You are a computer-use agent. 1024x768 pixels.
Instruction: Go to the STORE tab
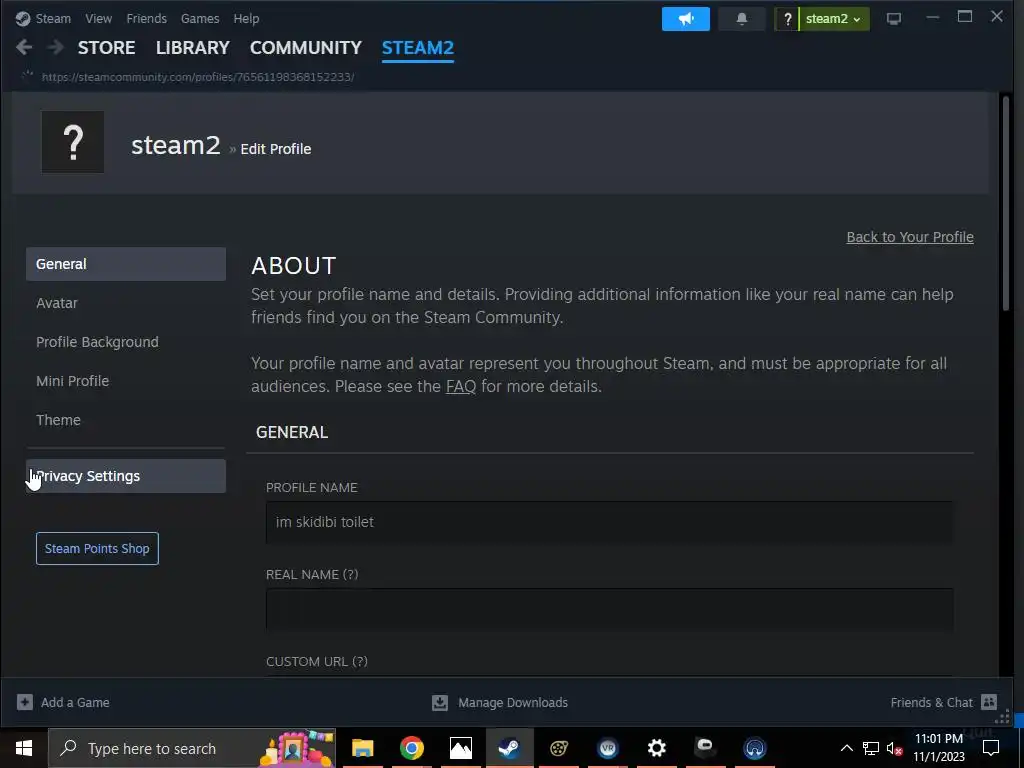coord(106,48)
